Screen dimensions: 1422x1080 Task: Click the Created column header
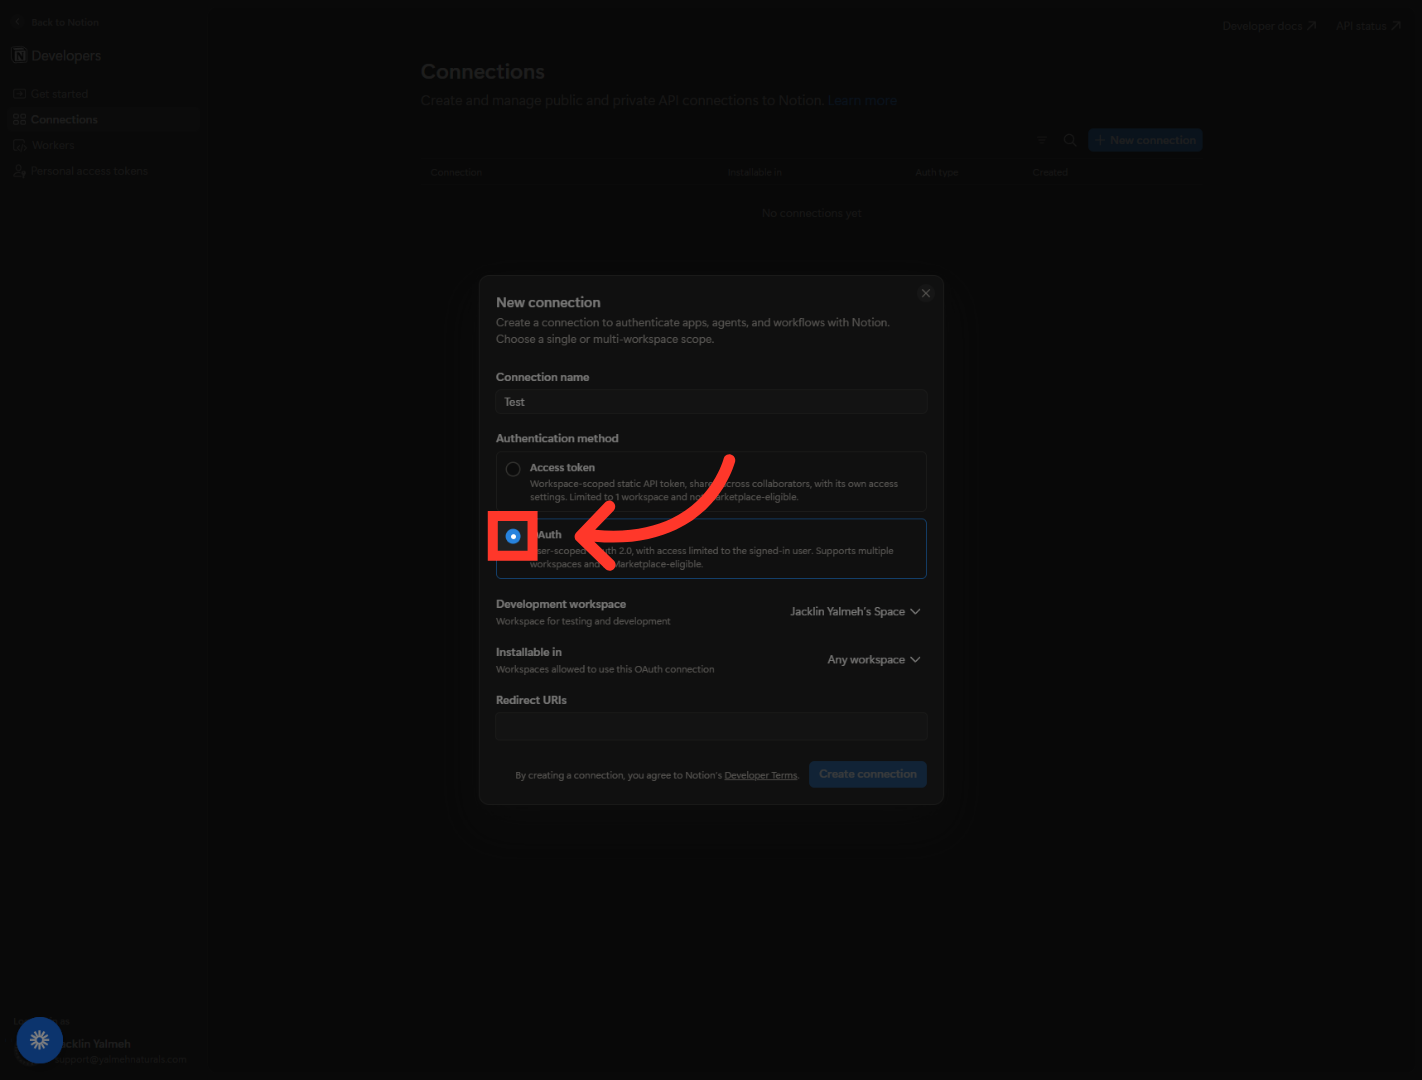[1050, 173]
